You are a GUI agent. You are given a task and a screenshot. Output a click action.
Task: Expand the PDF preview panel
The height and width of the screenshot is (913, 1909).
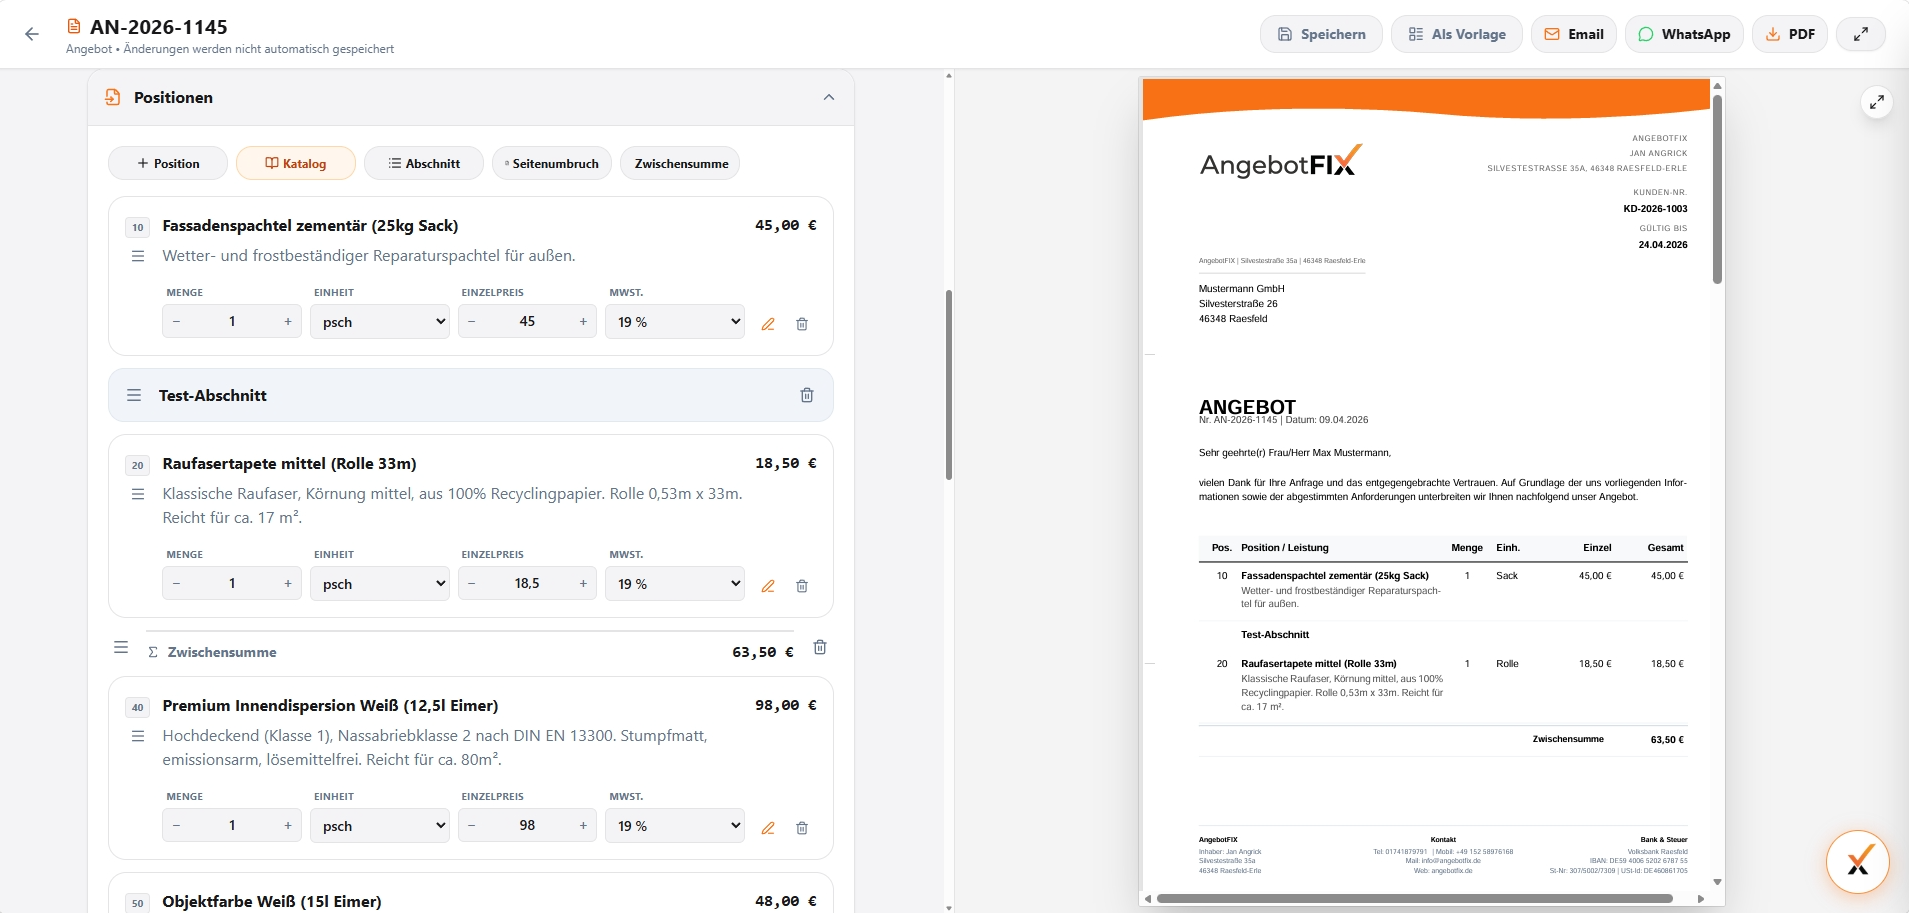point(1877,101)
